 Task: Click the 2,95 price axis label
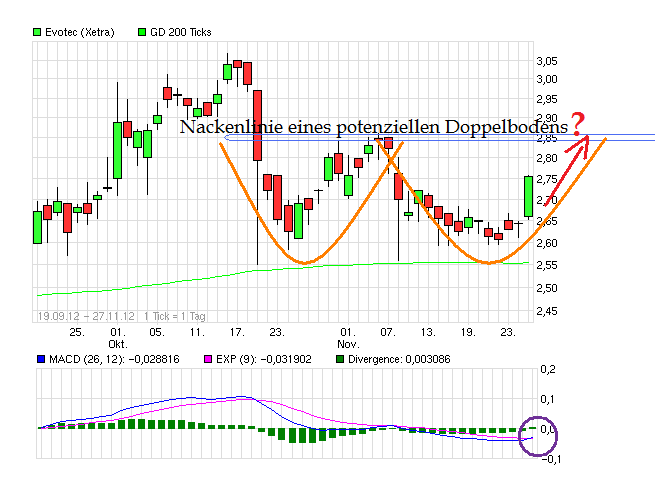click(547, 99)
